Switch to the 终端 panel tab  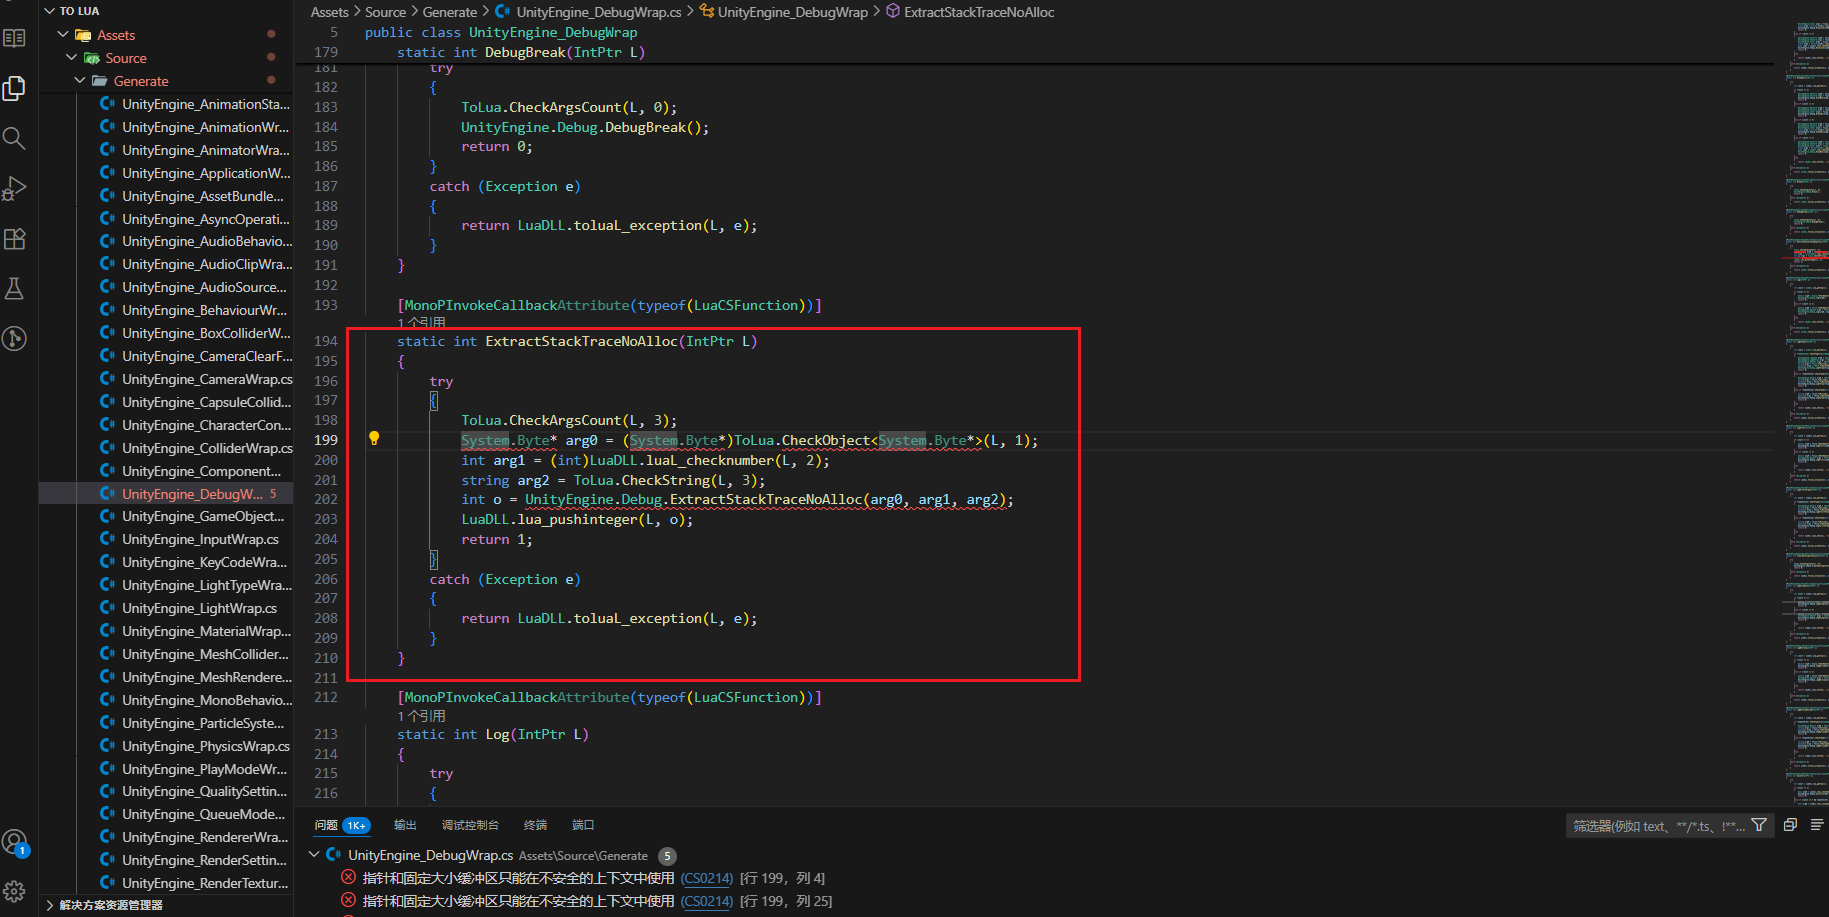(x=535, y=824)
